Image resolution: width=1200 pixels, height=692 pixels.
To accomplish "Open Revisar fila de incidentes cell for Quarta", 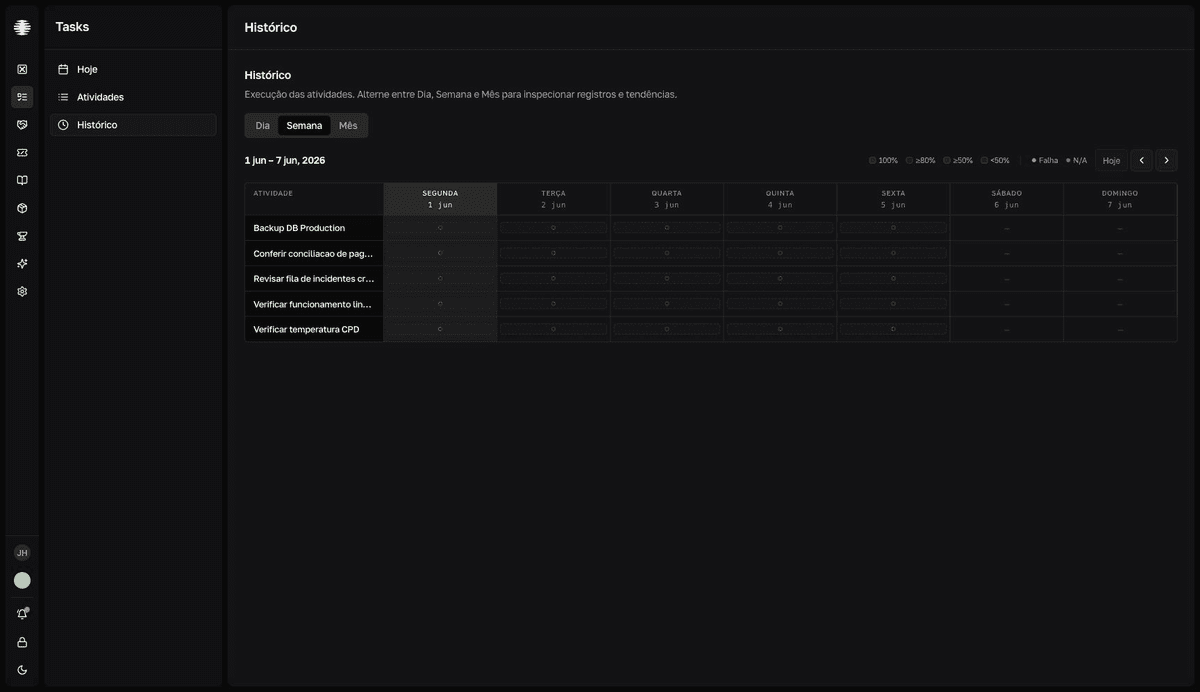I will tap(667, 279).
